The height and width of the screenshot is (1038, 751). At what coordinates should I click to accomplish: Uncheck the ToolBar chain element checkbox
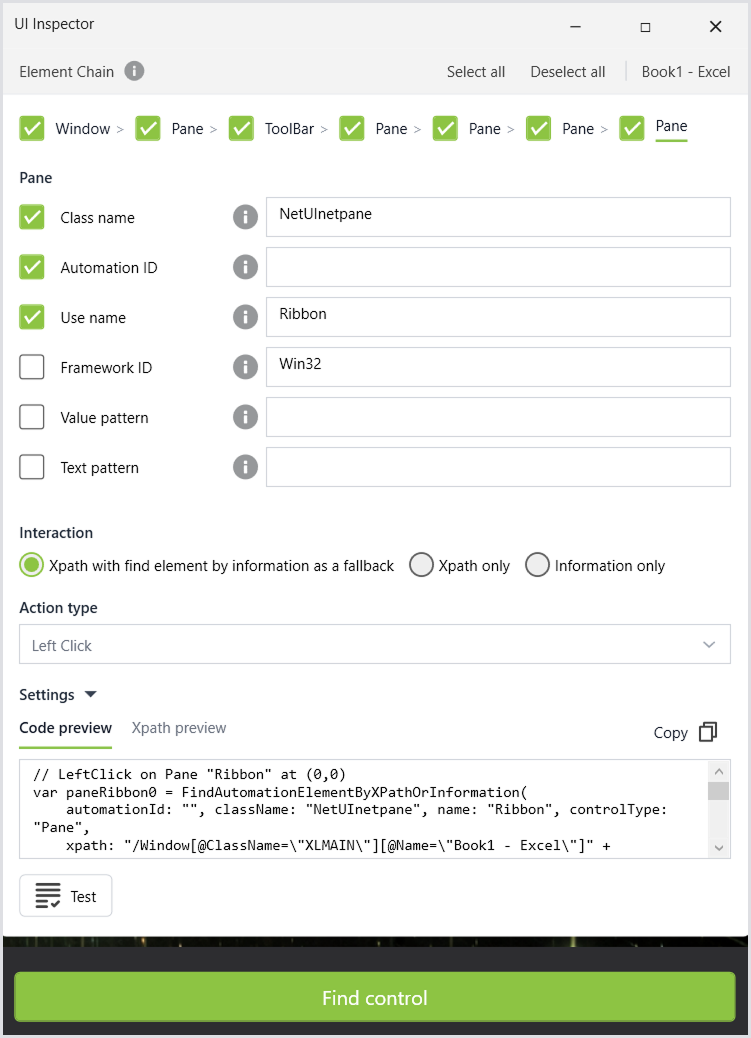pyautogui.click(x=241, y=128)
